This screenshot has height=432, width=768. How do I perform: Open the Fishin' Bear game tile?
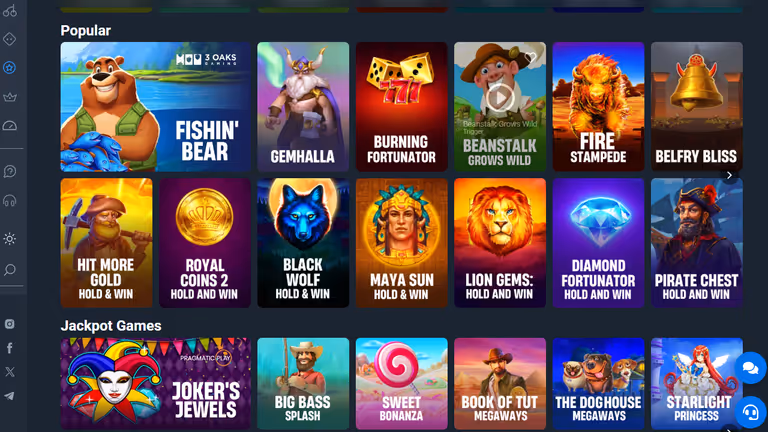pyautogui.click(x=156, y=107)
